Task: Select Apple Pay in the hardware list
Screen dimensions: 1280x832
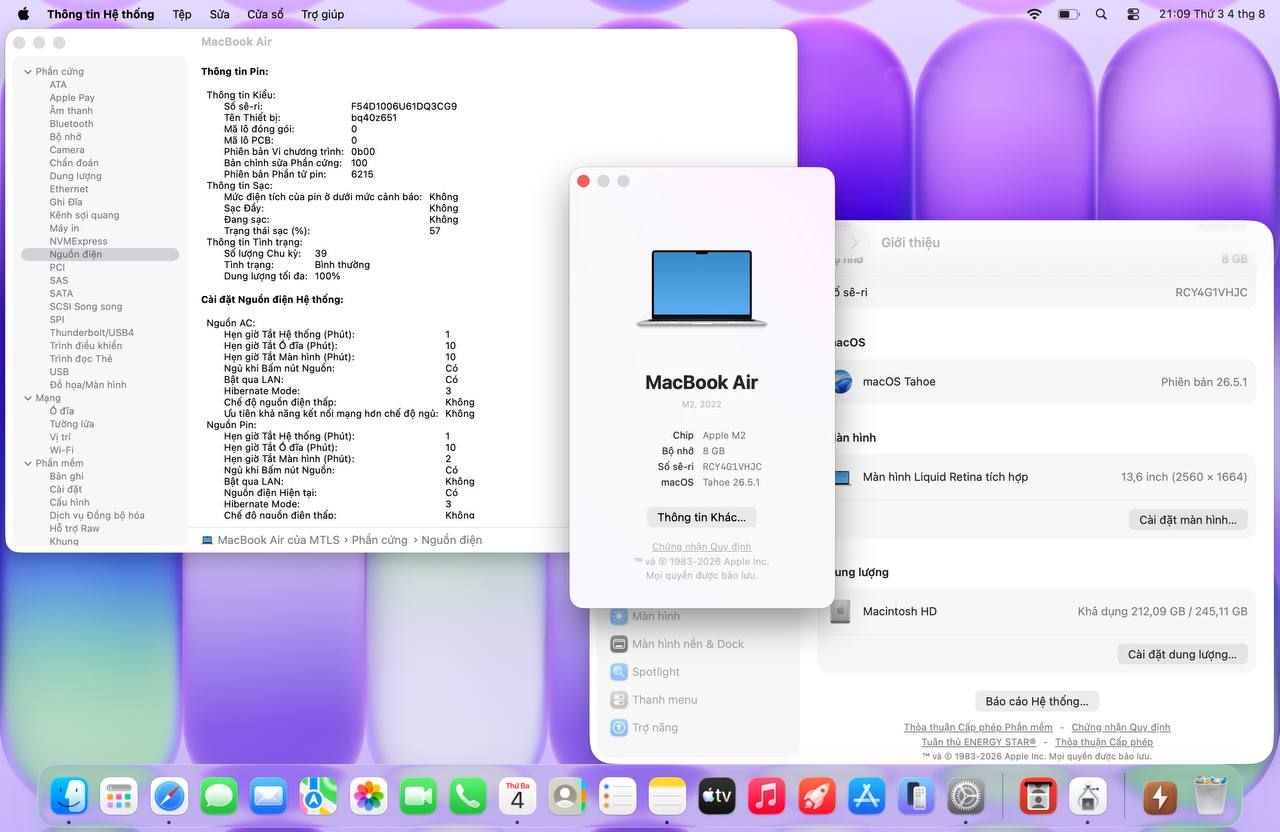Action: pyautogui.click(x=72, y=98)
